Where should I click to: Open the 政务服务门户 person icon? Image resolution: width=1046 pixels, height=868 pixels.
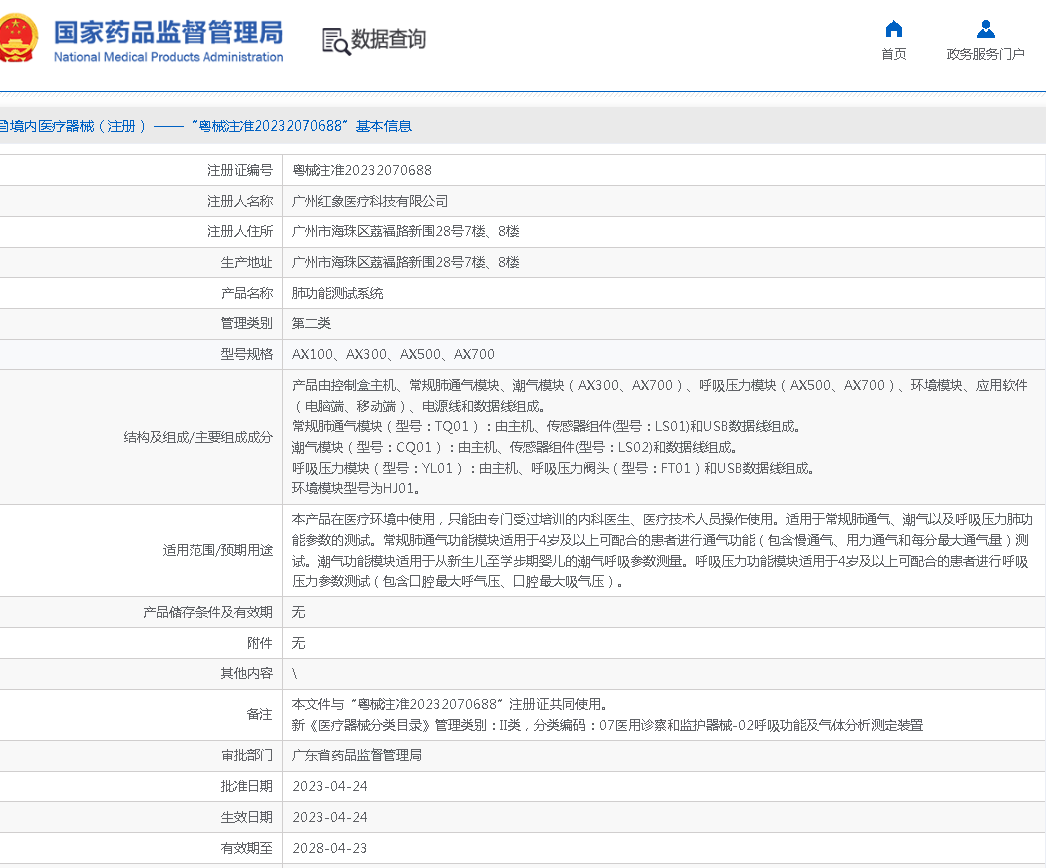click(985, 29)
